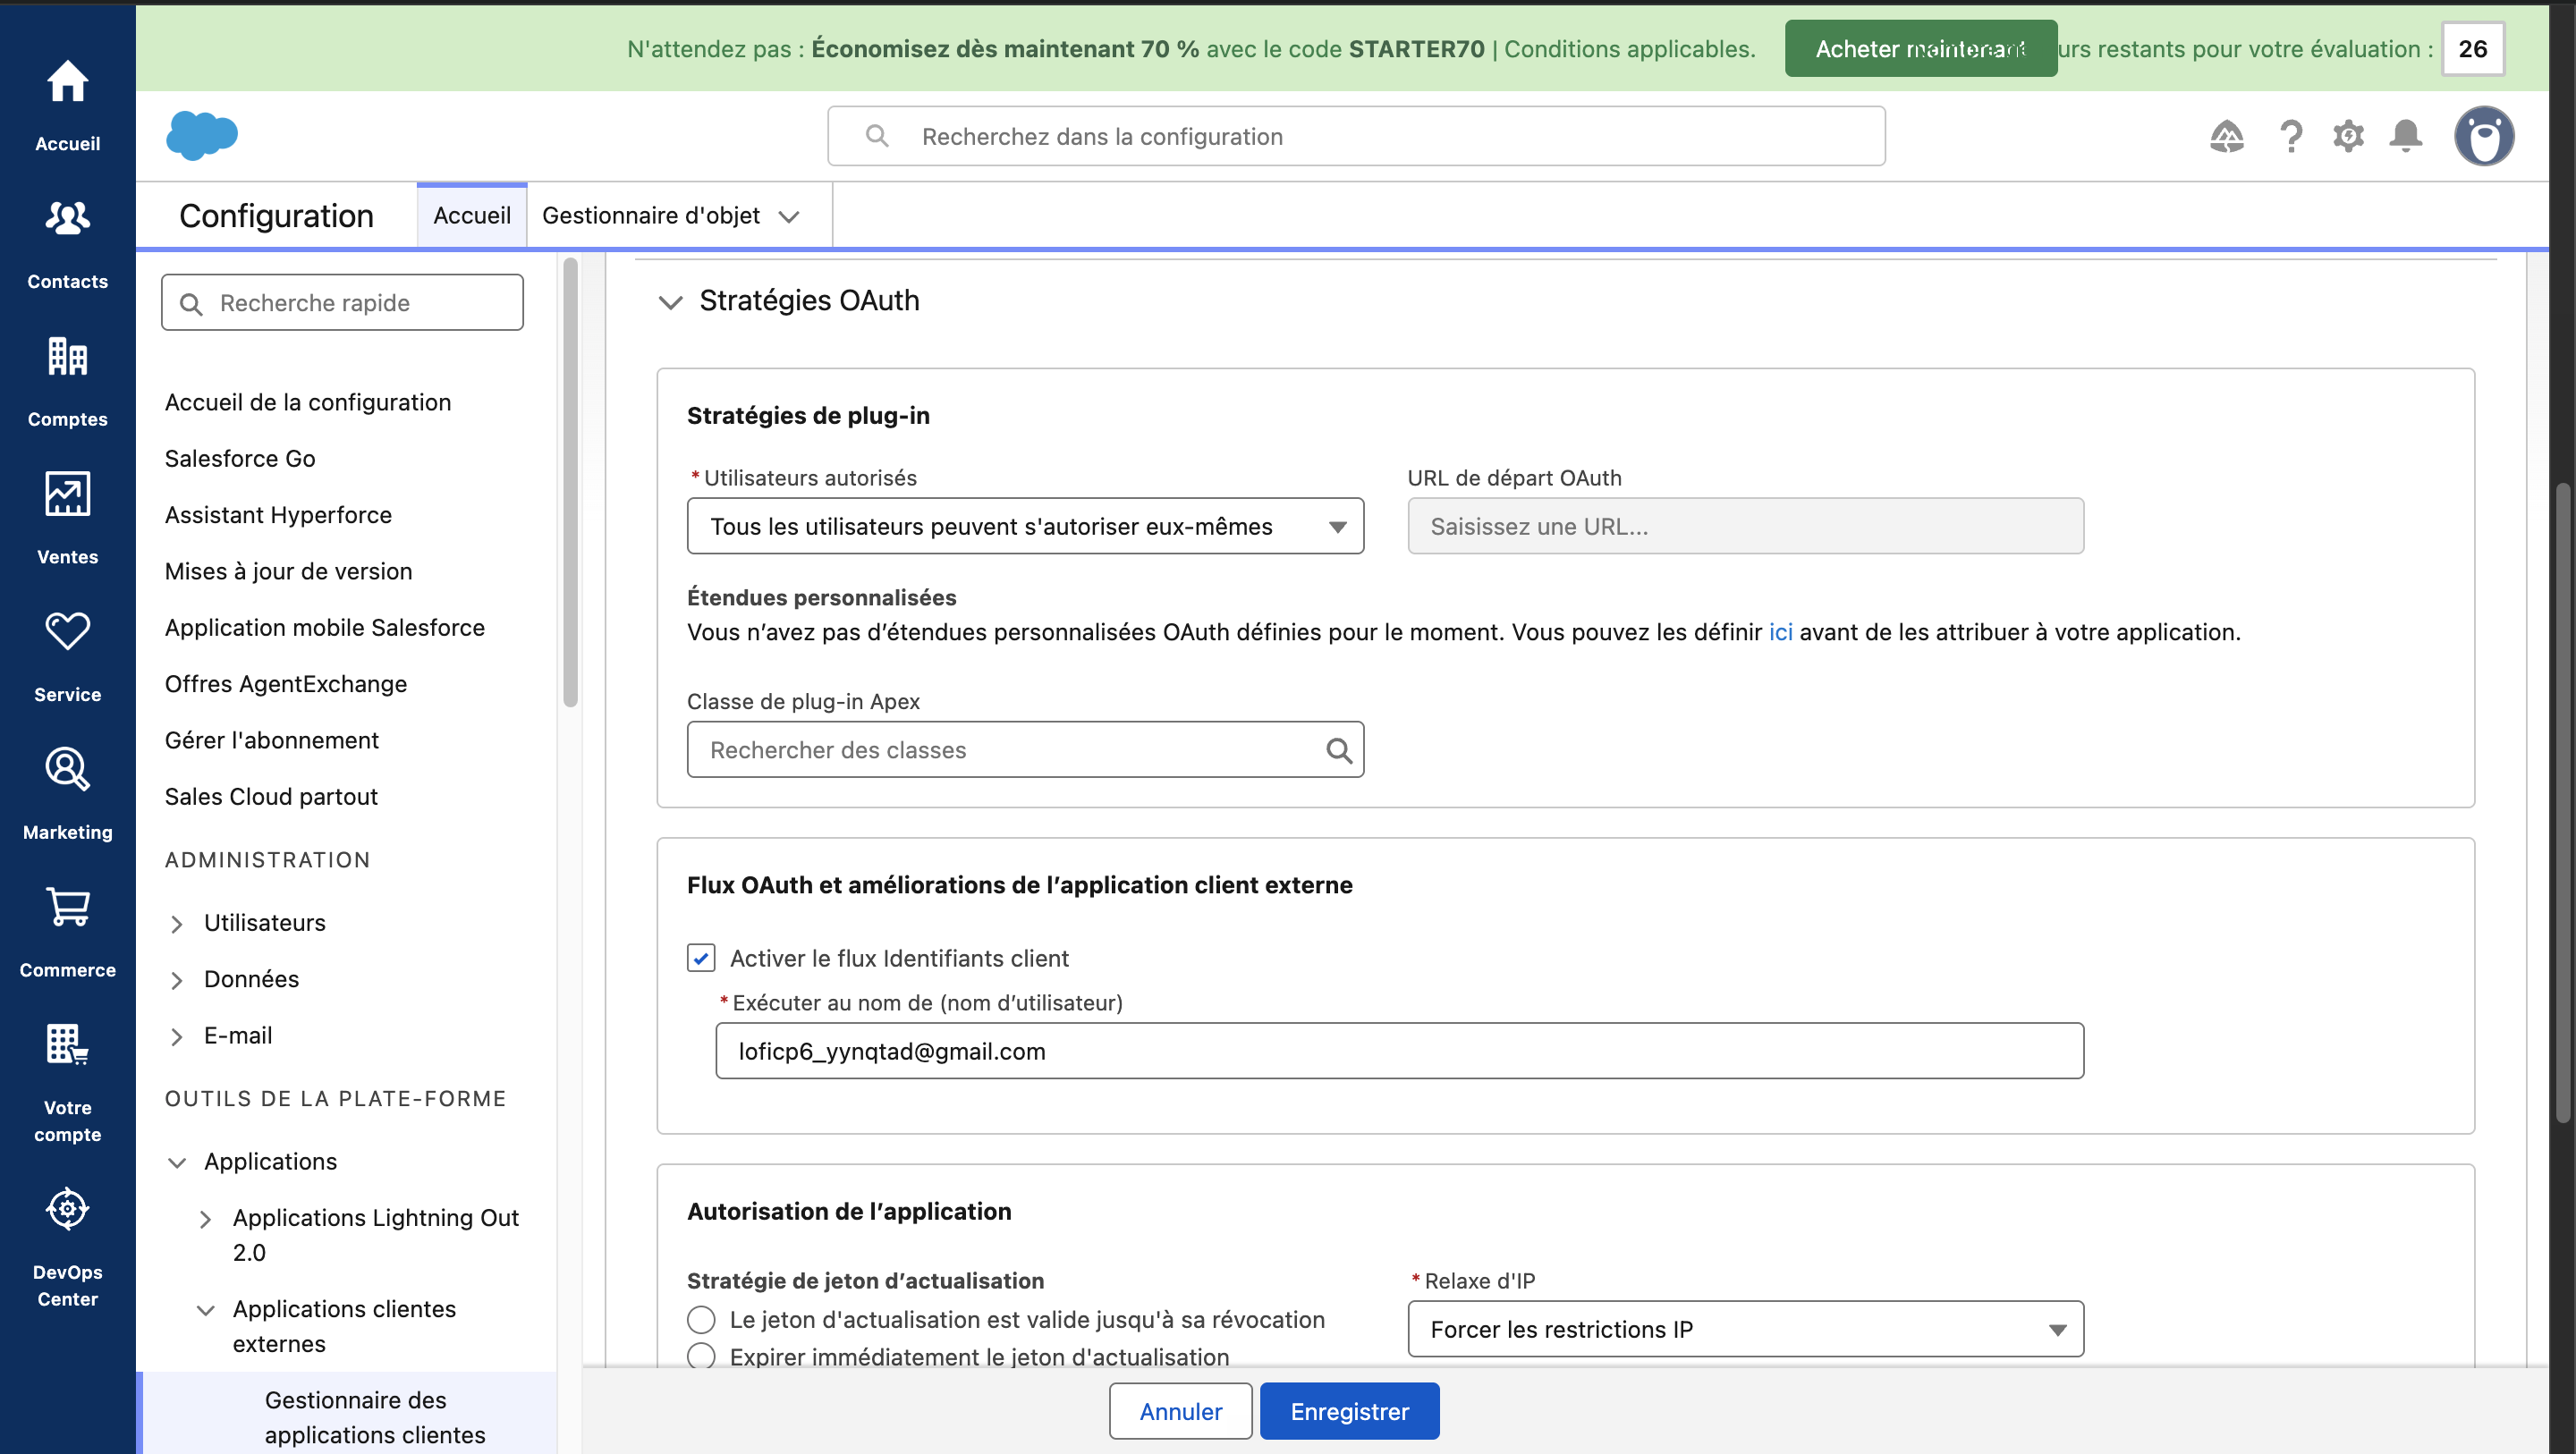Click the evaluation days remaining 26 box
2576x1454 pixels.
tap(2472, 48)
